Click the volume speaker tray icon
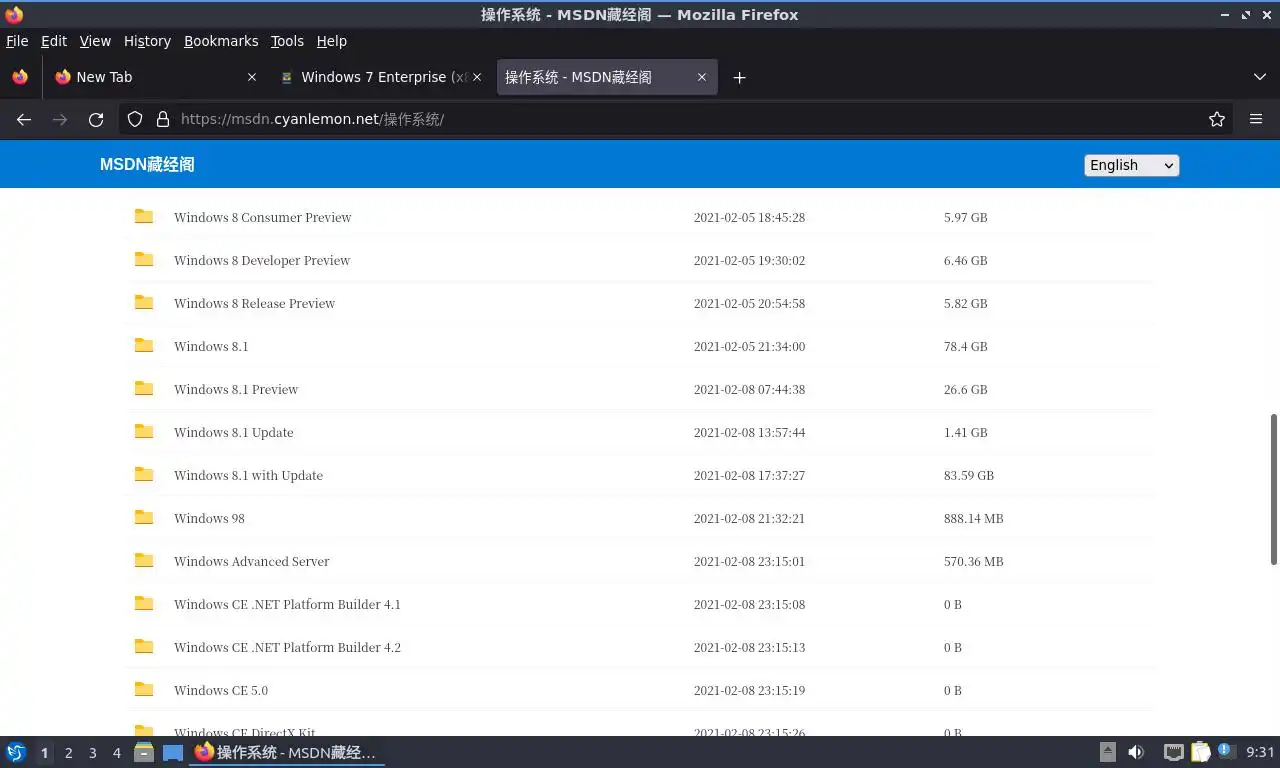This screenshot has height=768, width=1280. [x=1136, y=752]
